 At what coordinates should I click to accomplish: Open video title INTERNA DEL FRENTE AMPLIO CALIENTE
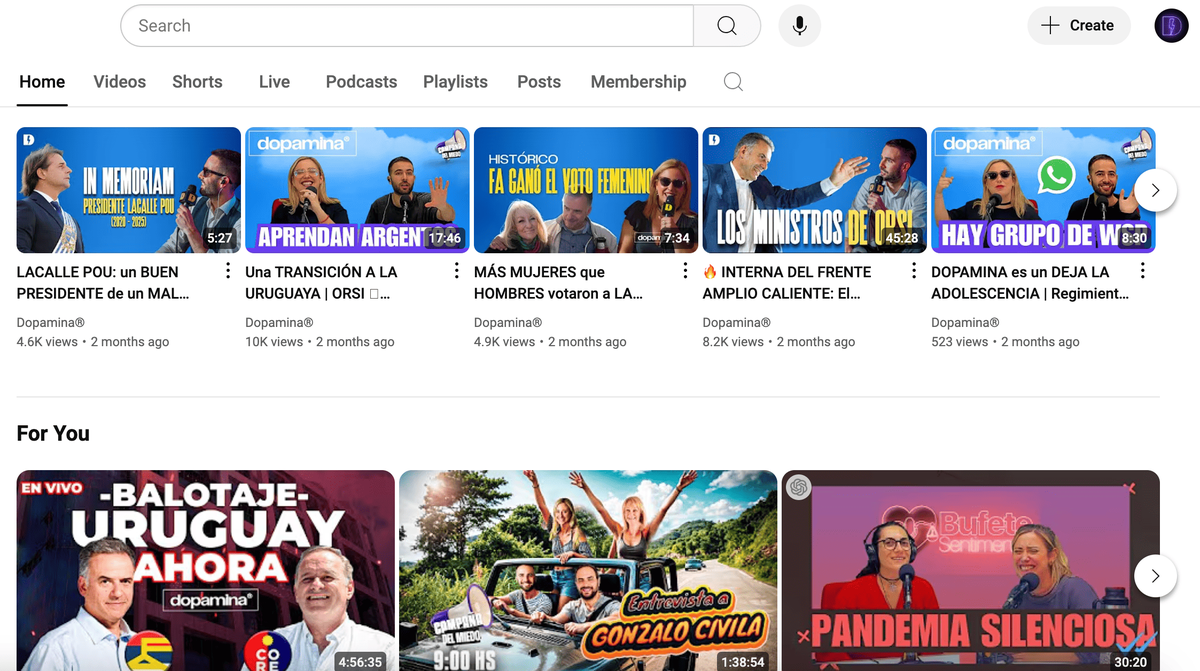pos(787,282)
